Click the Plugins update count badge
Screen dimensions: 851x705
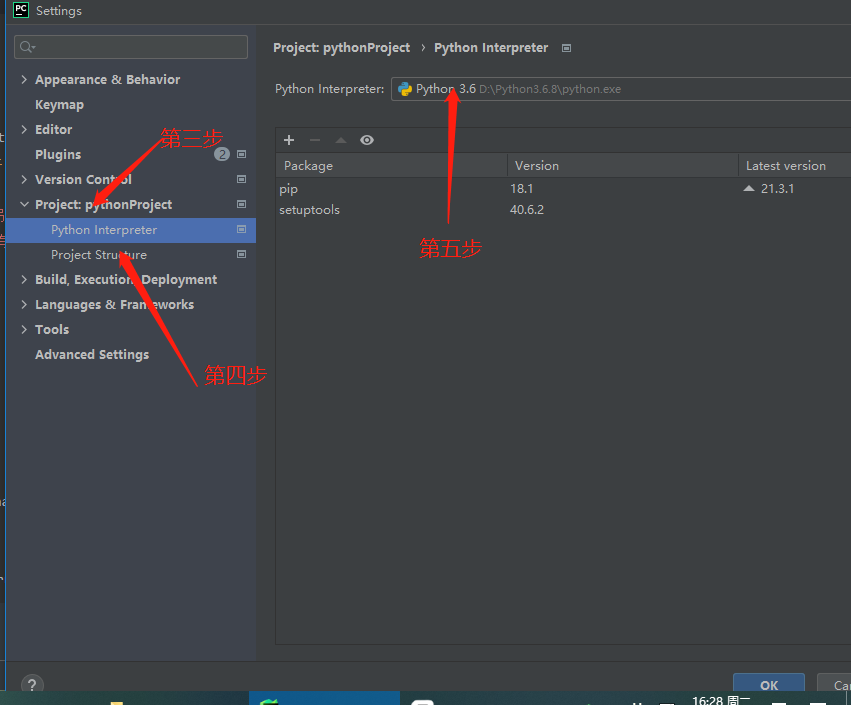(221, 154)
